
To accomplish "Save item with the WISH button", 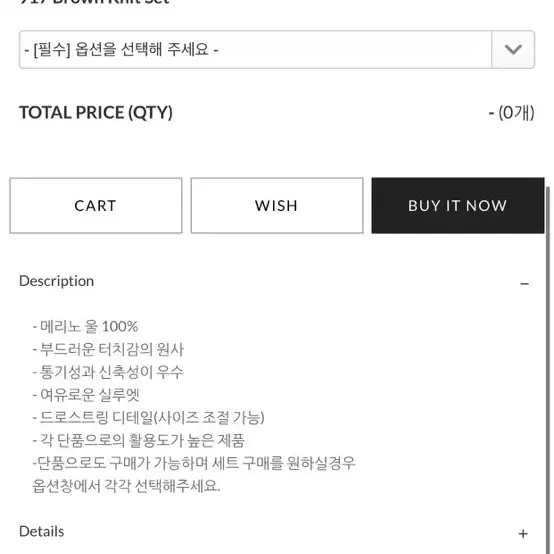I will coord(277,206).
